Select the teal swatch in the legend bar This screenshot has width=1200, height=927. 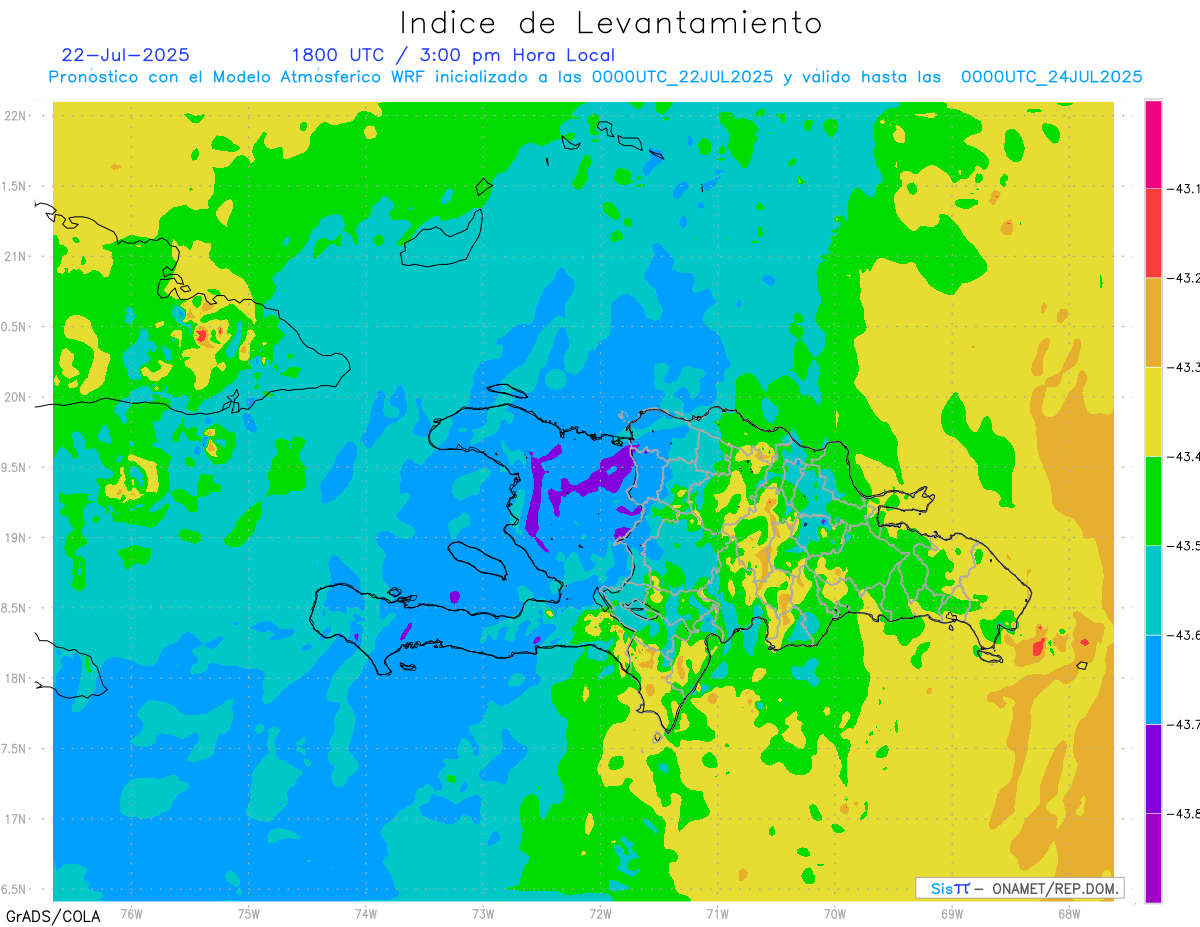click(x=1153, y=590)
